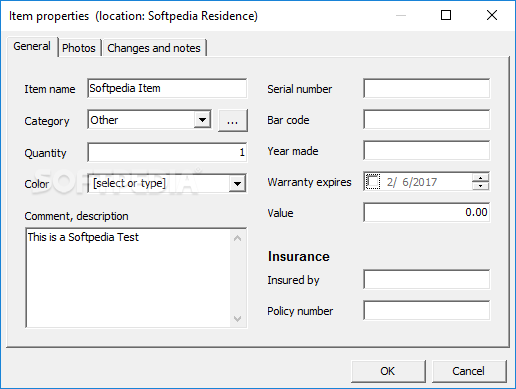Open the Photos tab
The image size is (516, 389).
click(79, 48)
